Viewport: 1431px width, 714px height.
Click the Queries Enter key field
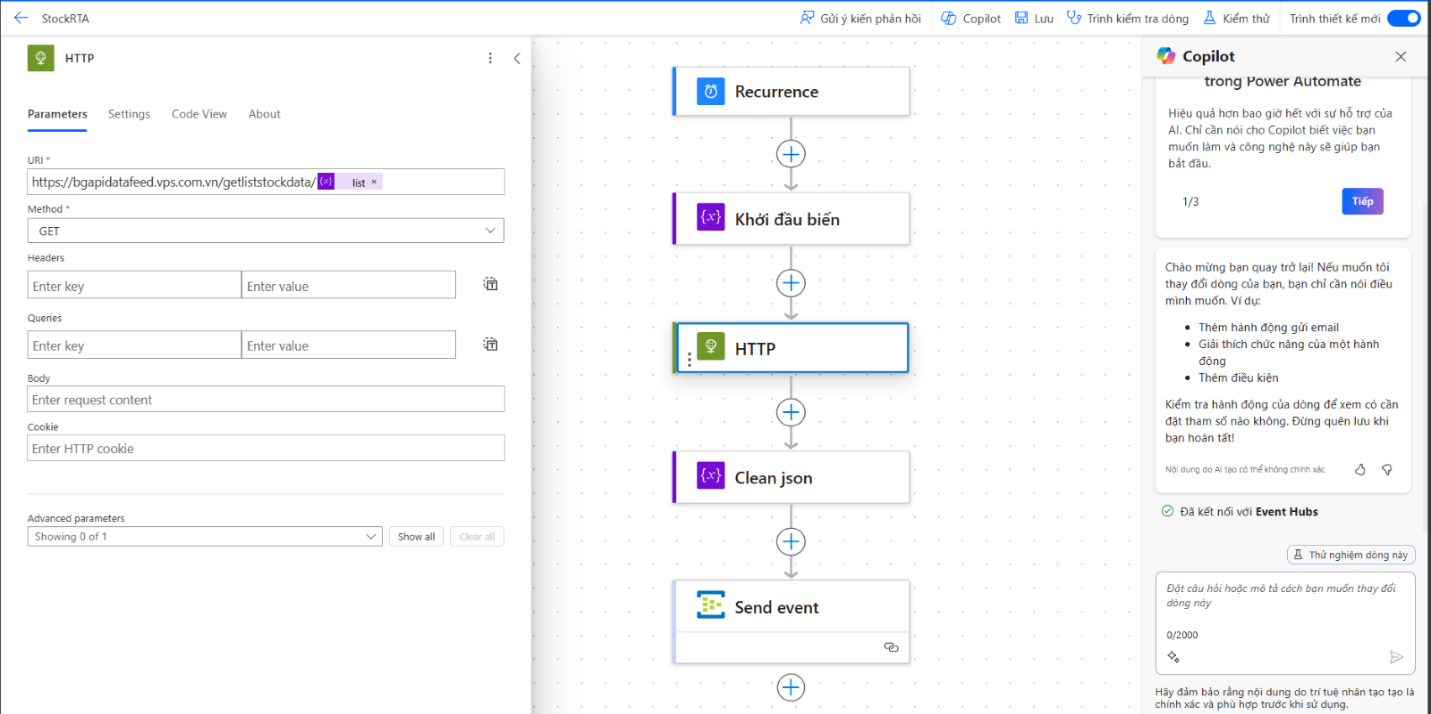pos(134,346)
